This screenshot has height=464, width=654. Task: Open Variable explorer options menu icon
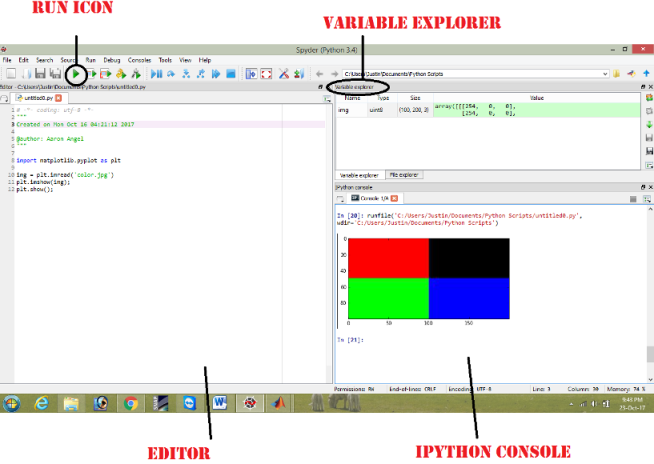[649, 166]
